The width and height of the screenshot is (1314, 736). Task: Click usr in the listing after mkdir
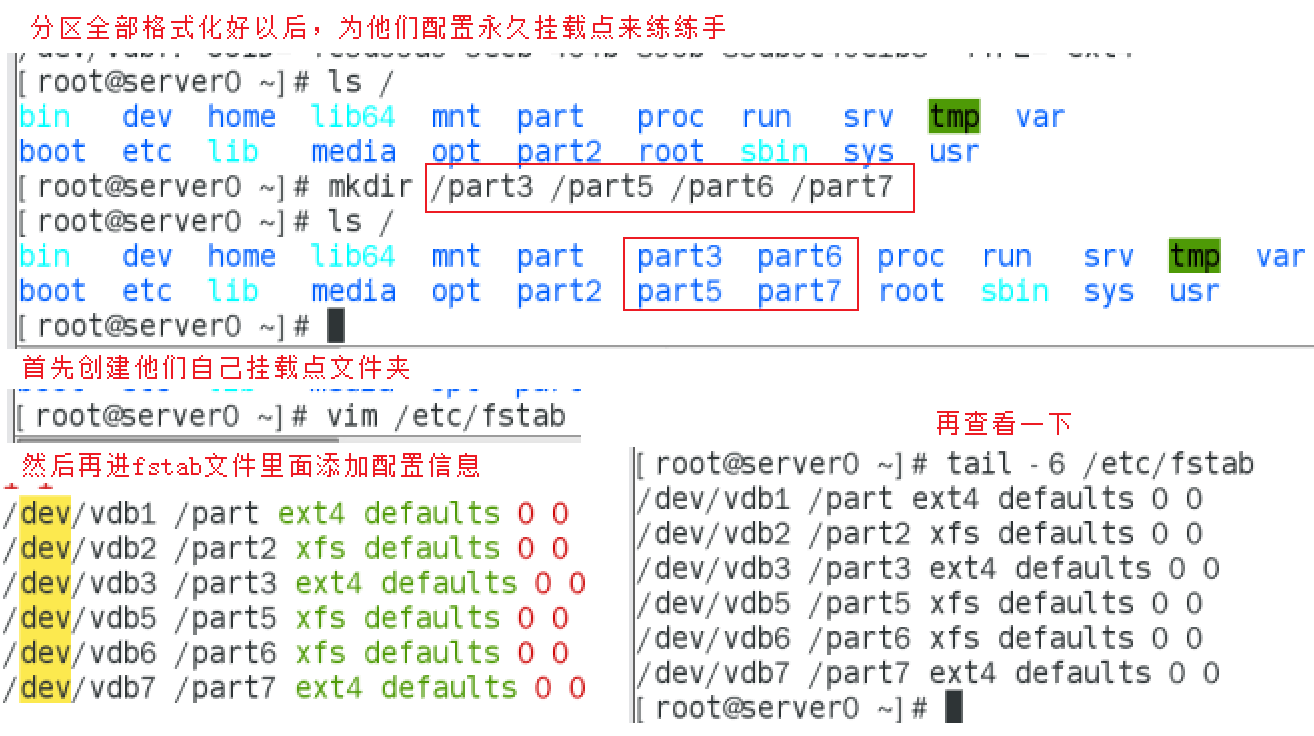coord(1194,293)
